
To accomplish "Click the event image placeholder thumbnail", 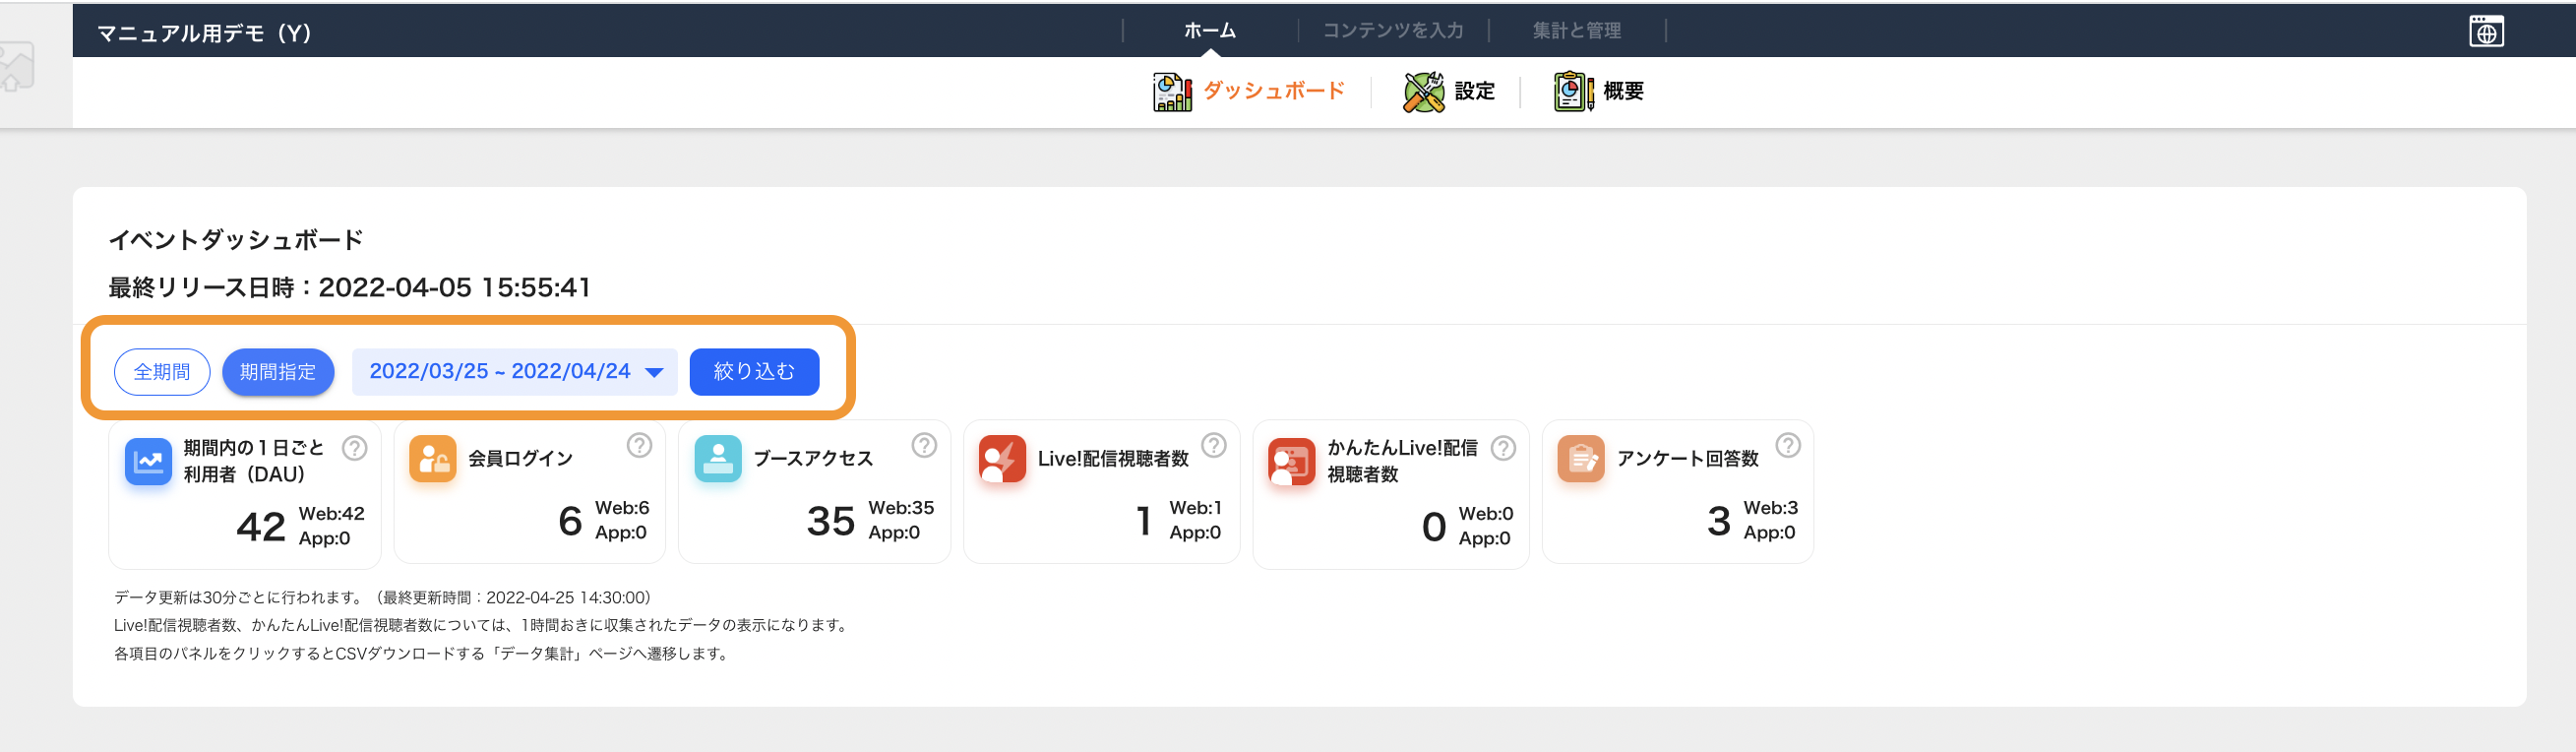I will pyautogui.click(x=17, y=66).
